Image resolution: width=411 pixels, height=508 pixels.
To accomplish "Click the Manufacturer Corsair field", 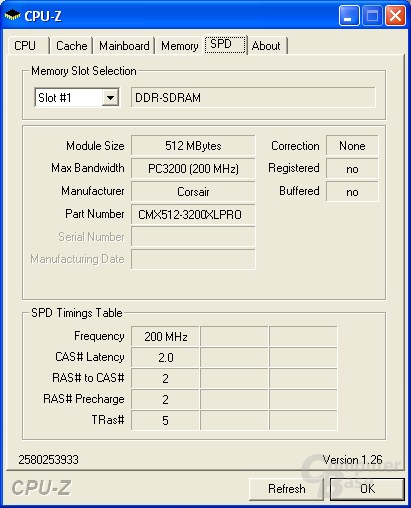I will point(193,192).
